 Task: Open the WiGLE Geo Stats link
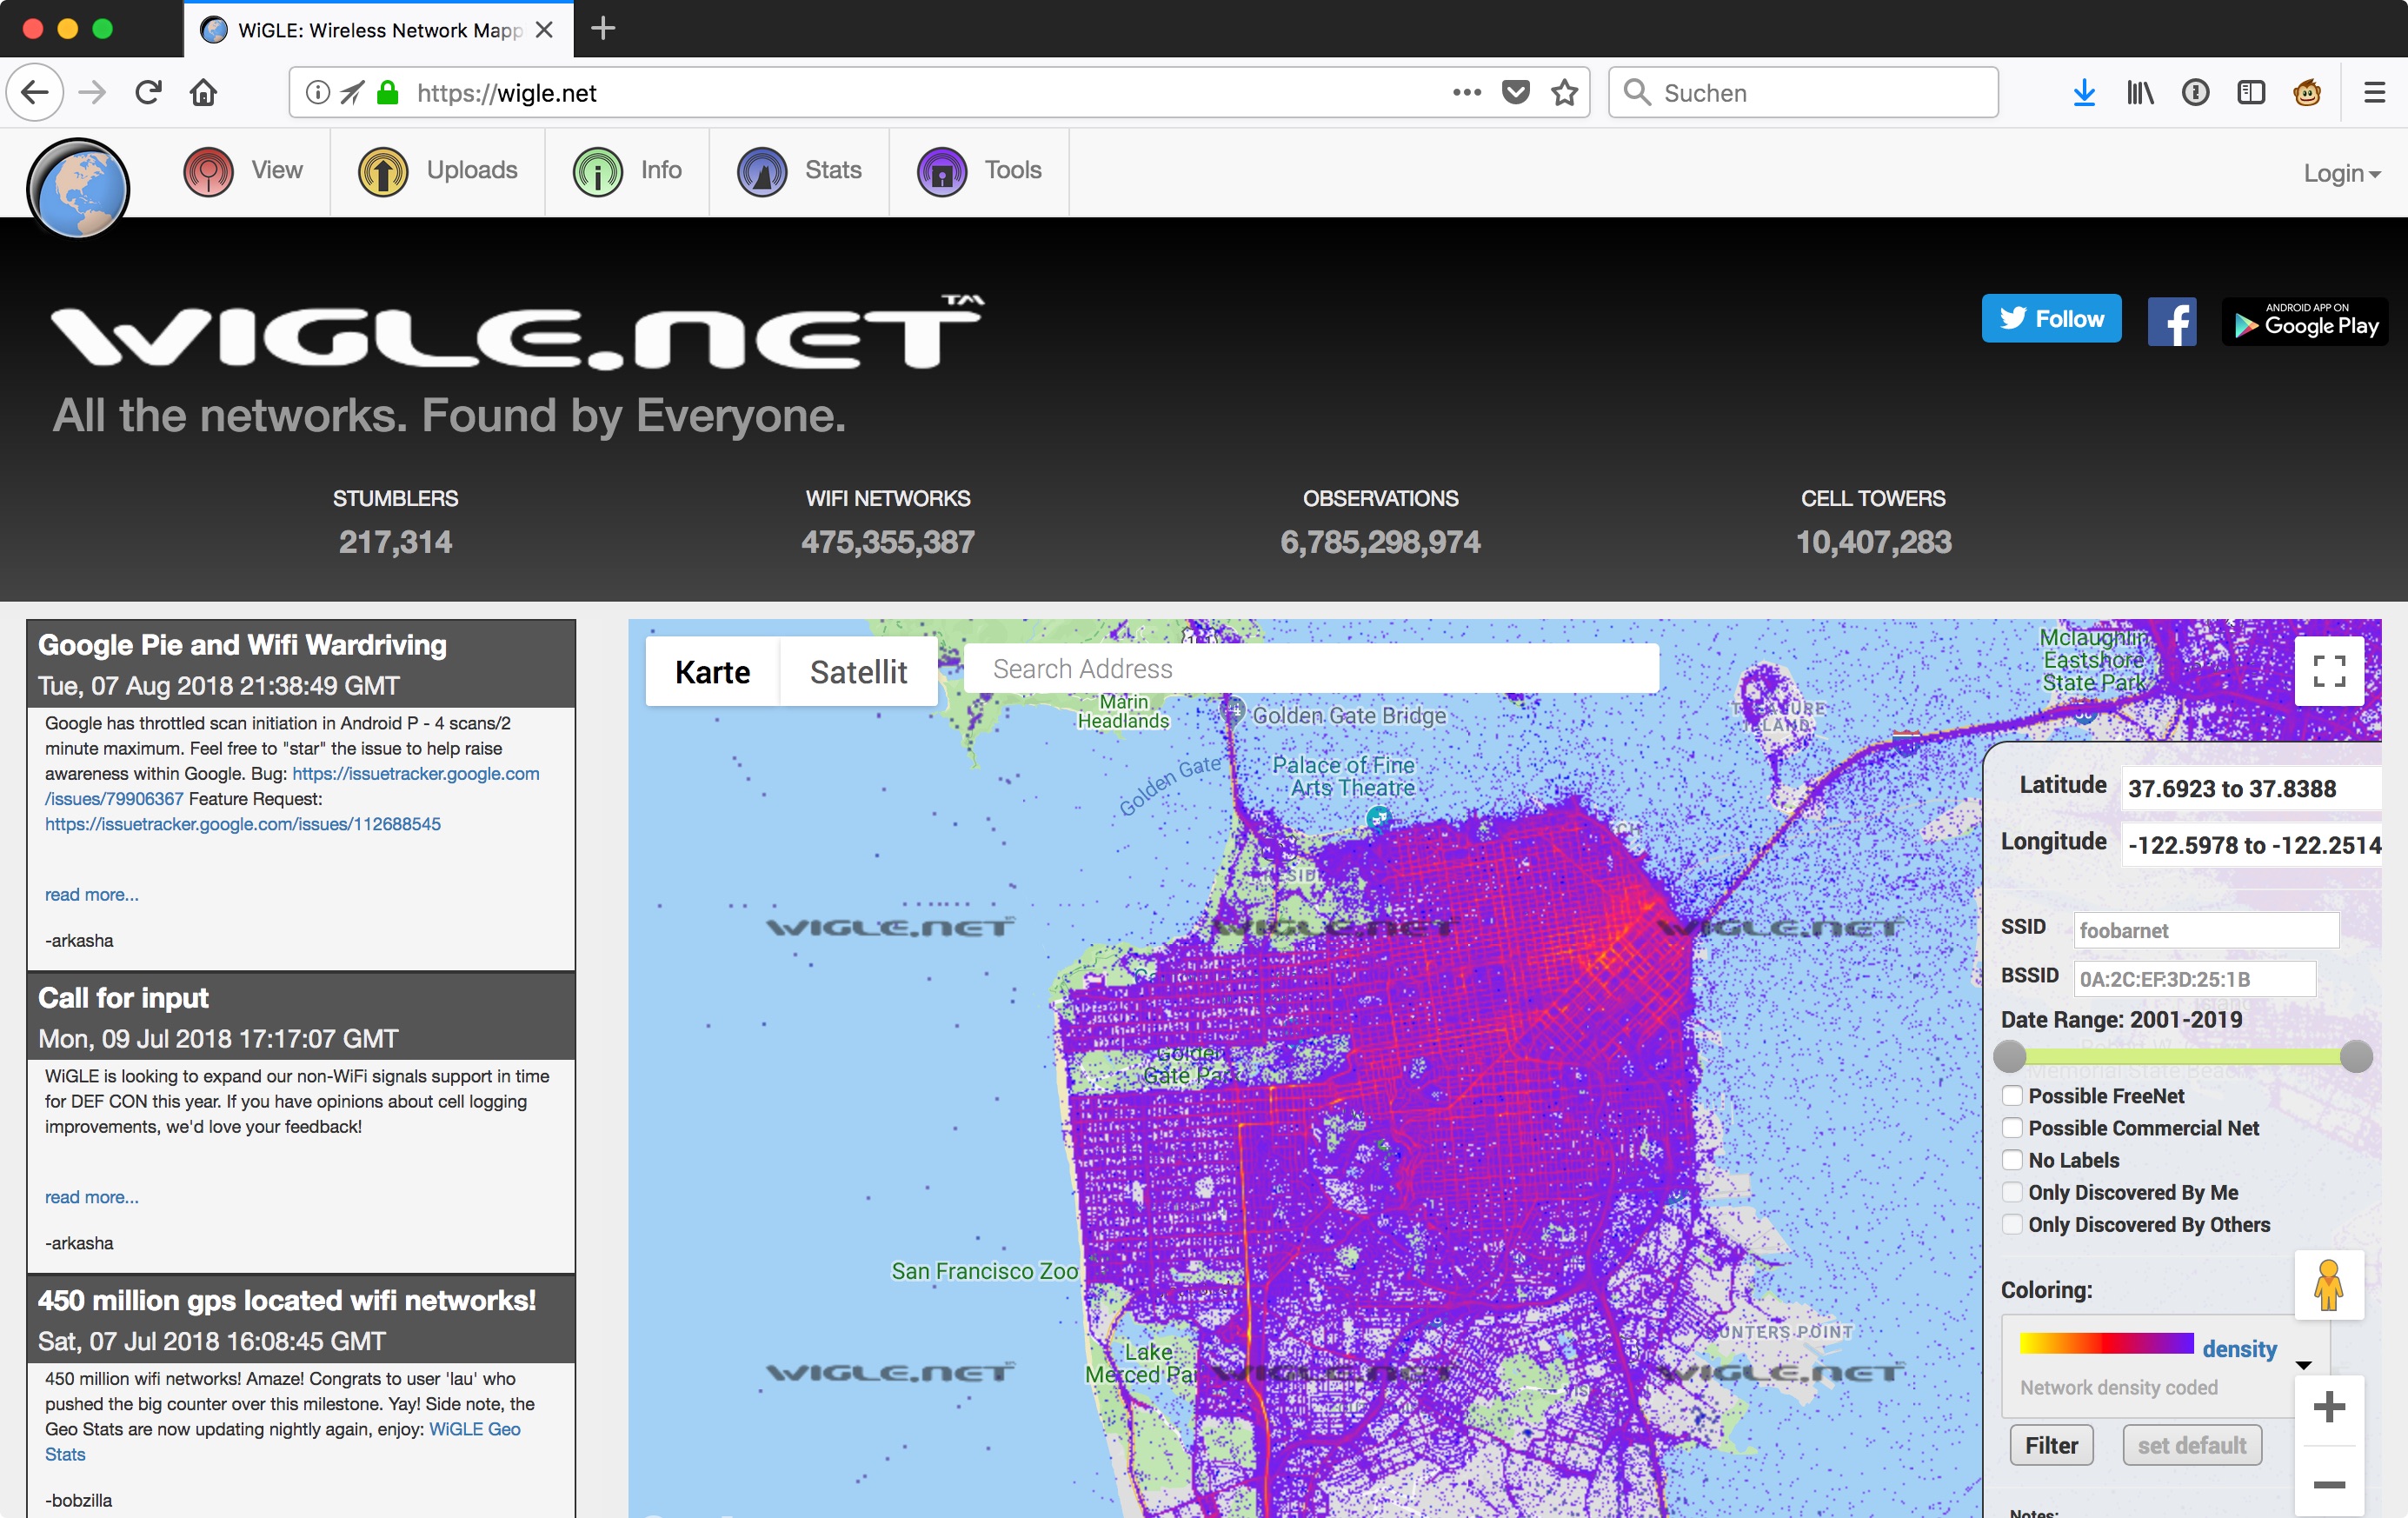(474, 1429)
